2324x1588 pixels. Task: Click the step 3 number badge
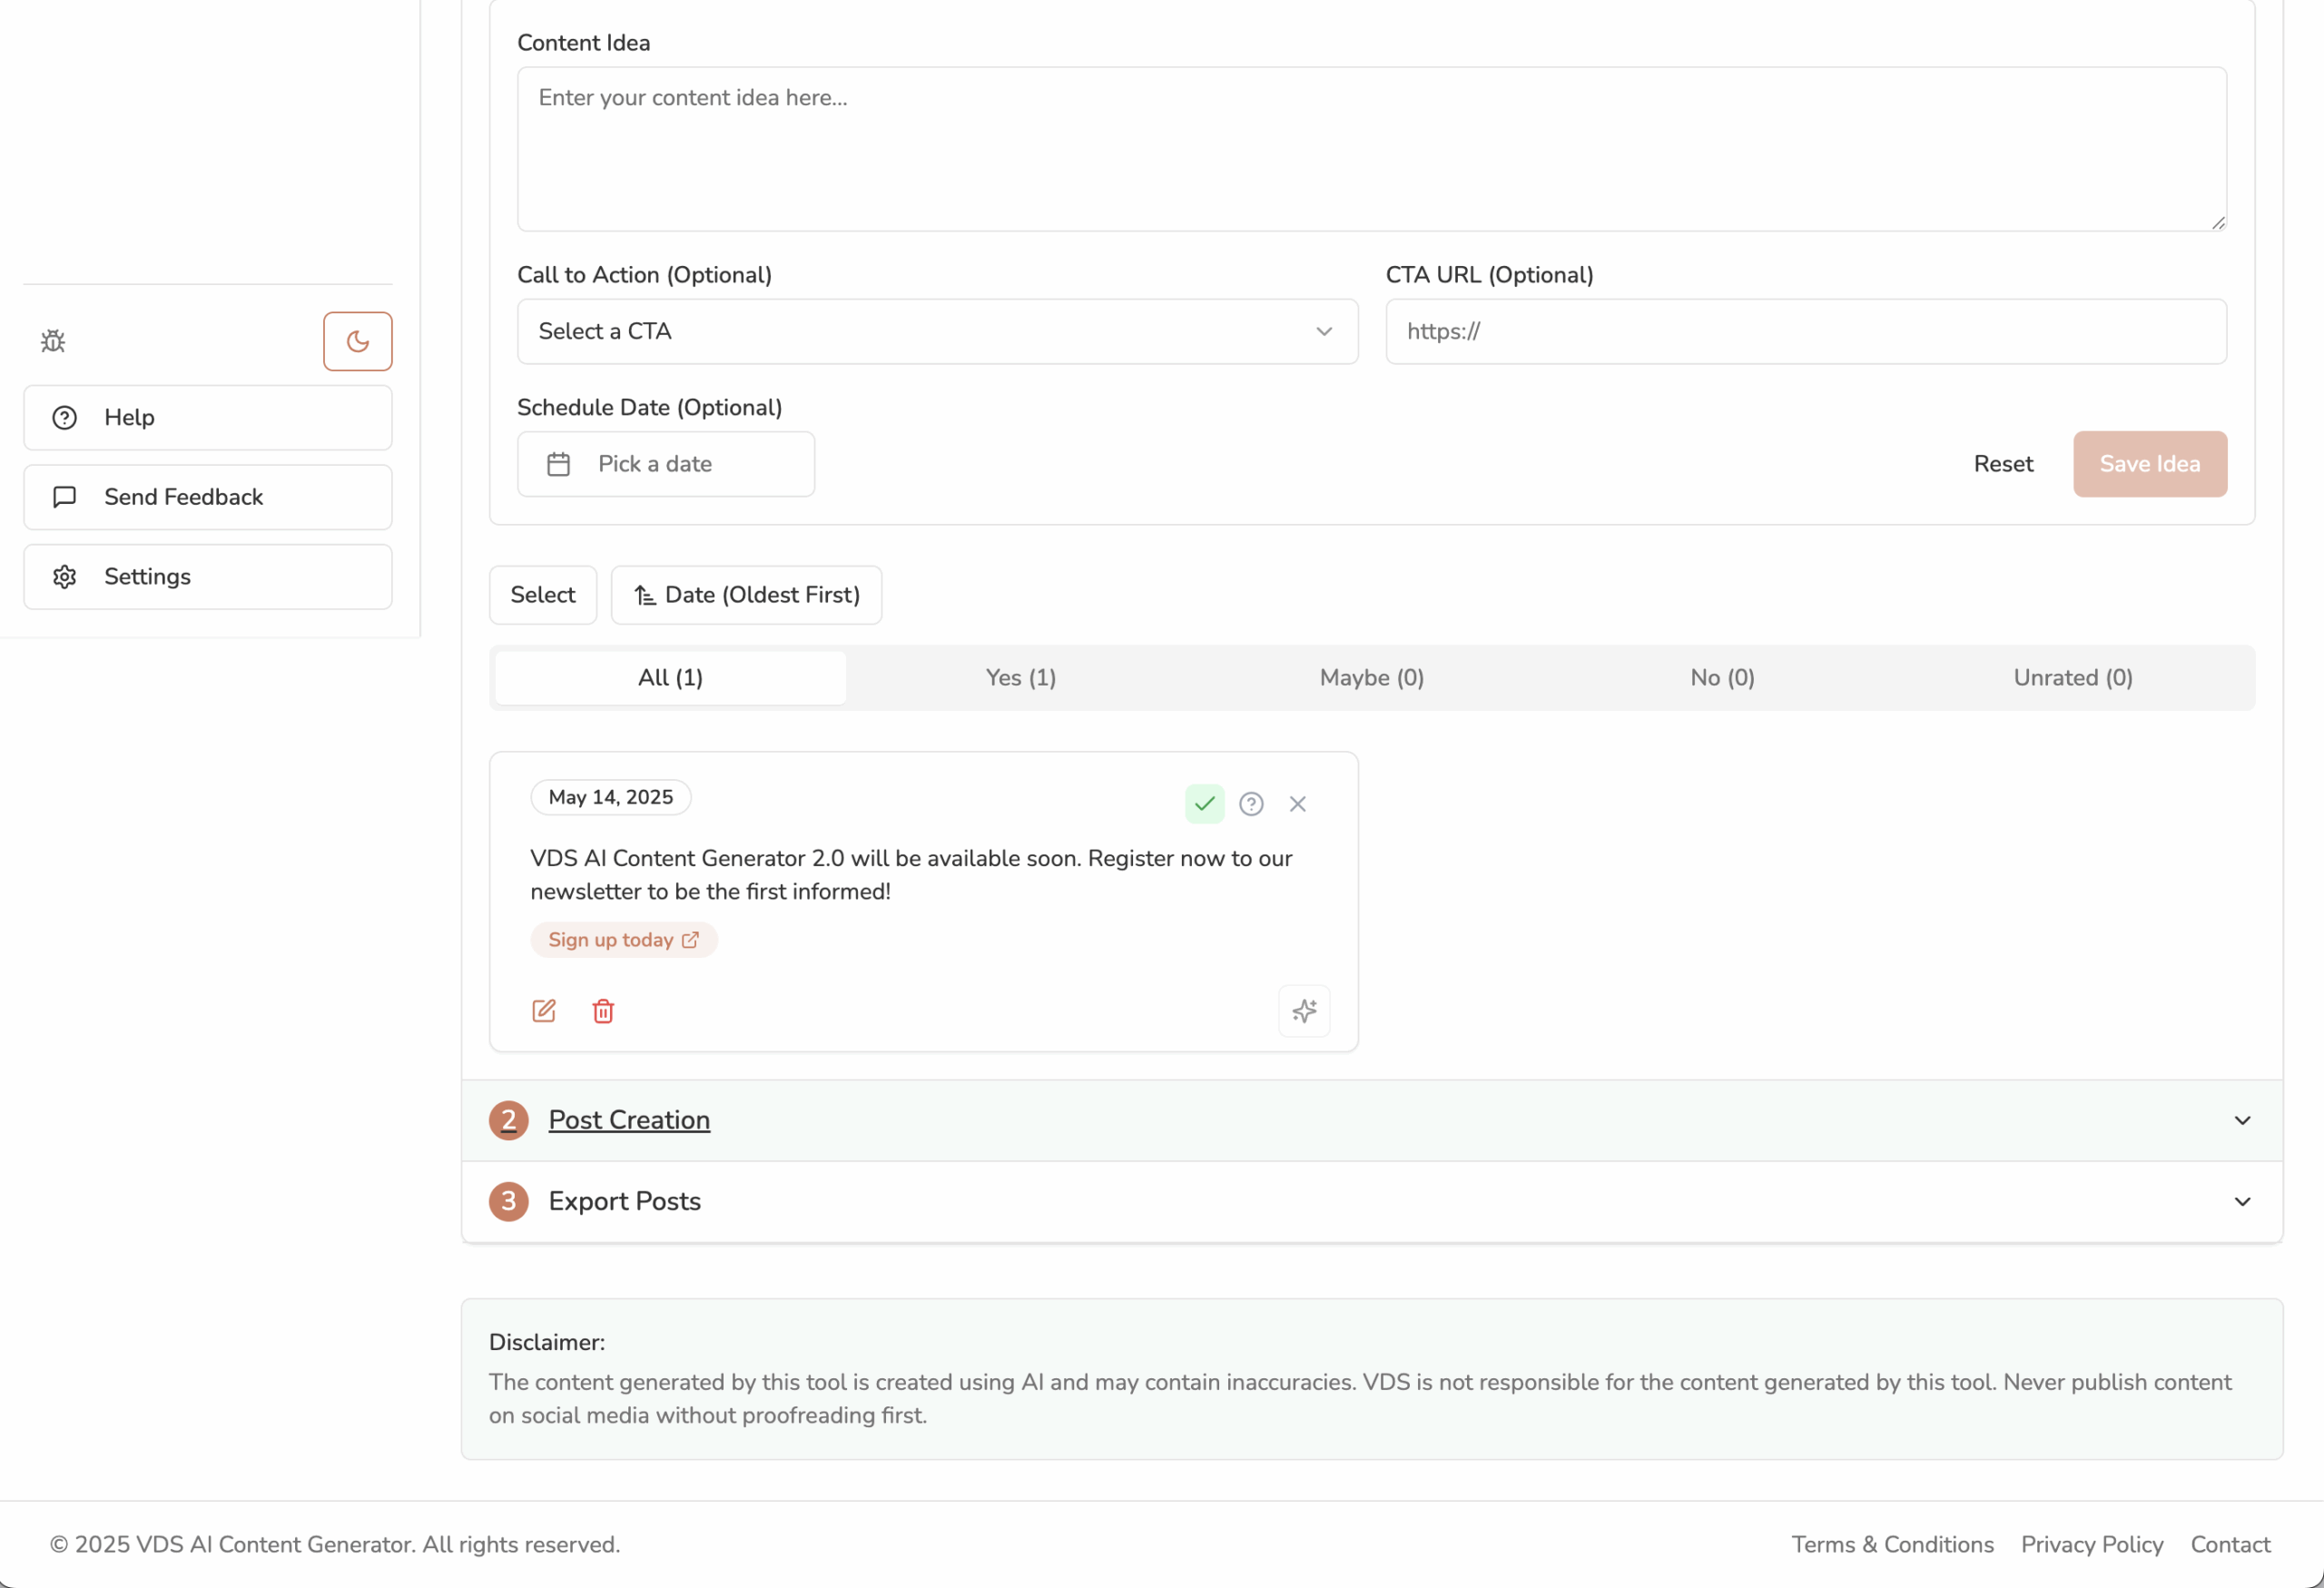[x=508, y=1201]
